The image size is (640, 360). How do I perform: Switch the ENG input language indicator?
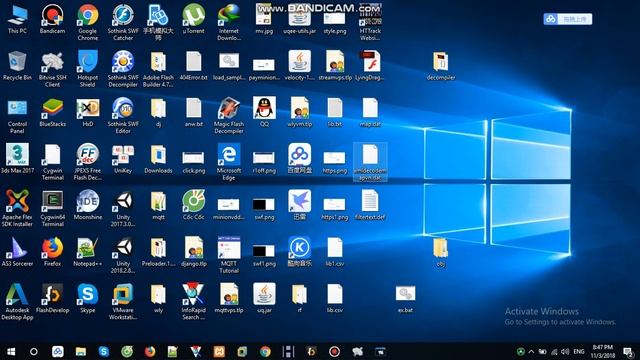pyautogui.click(x=579, y=351)
